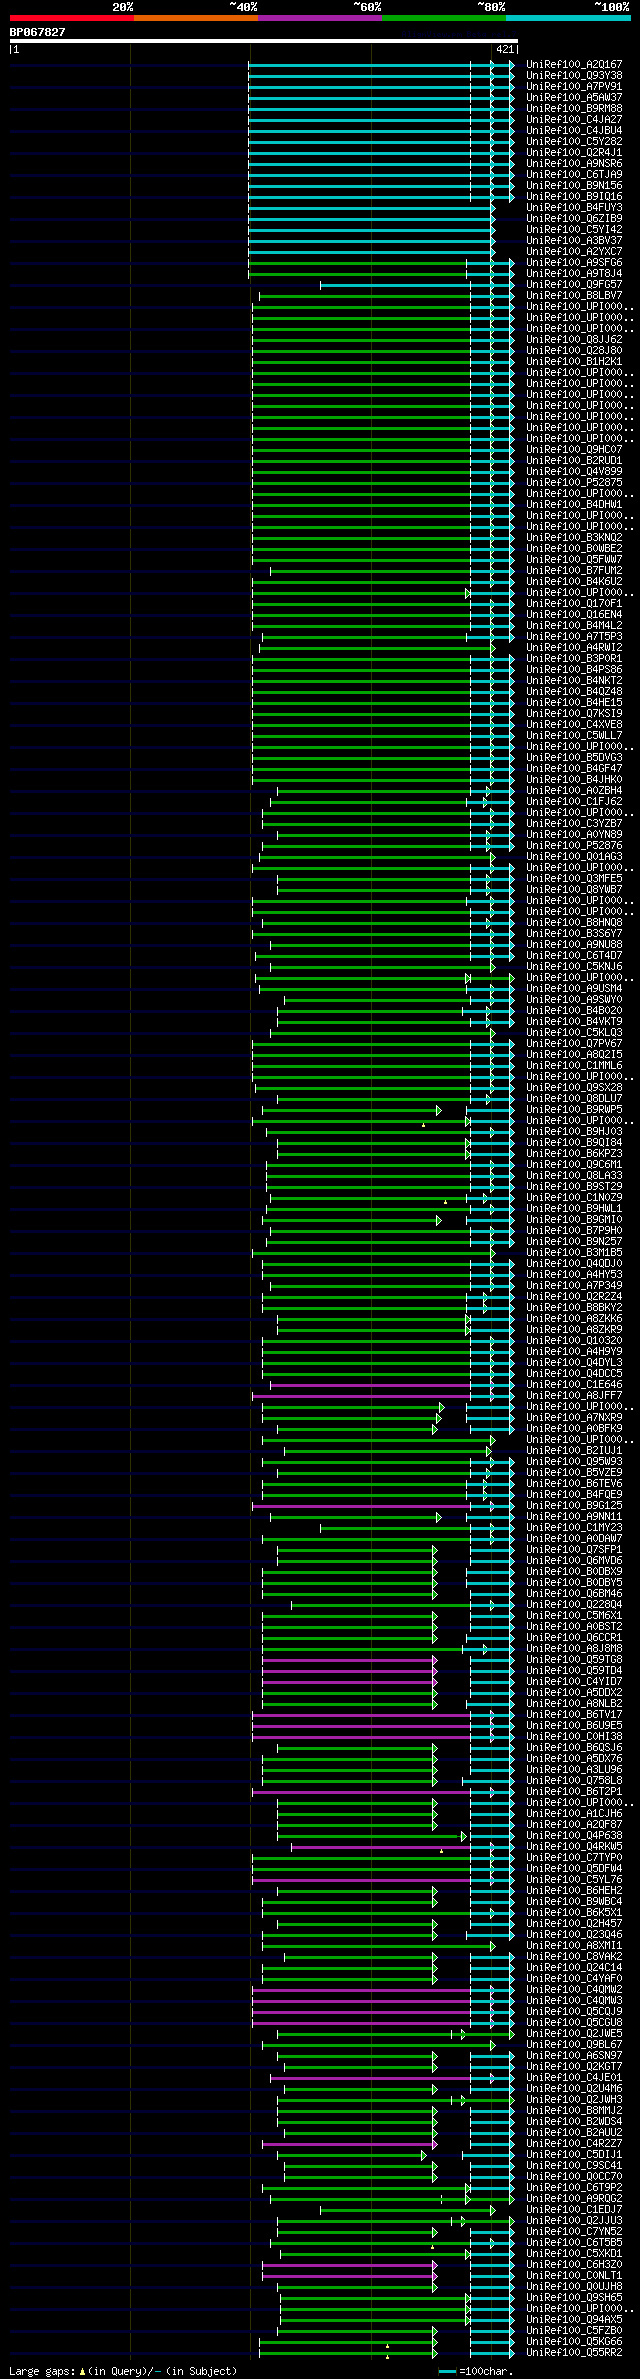Click the red 20% identity legend bar
The height and width of the screenshot is (2379, 640).
tap(71, 18)
